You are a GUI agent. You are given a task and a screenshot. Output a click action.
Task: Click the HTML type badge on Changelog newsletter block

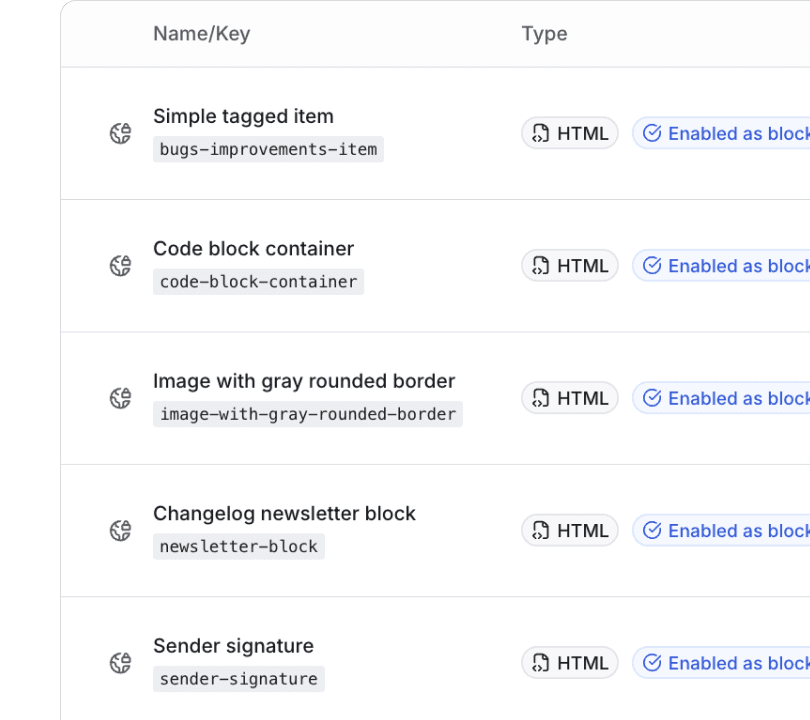click(x=570, y=530)
